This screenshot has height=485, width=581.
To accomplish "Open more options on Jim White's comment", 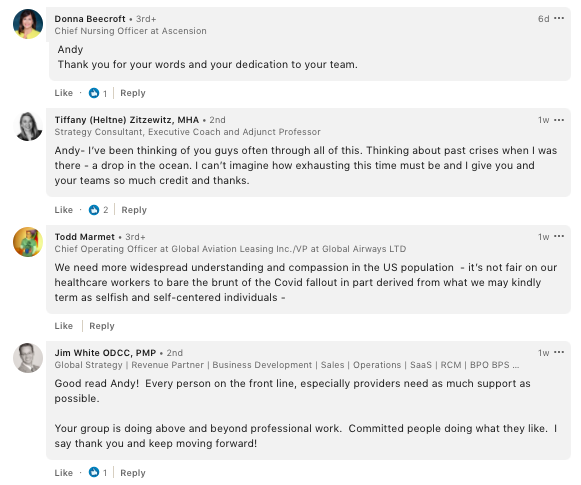I will (x=559, y=352).
